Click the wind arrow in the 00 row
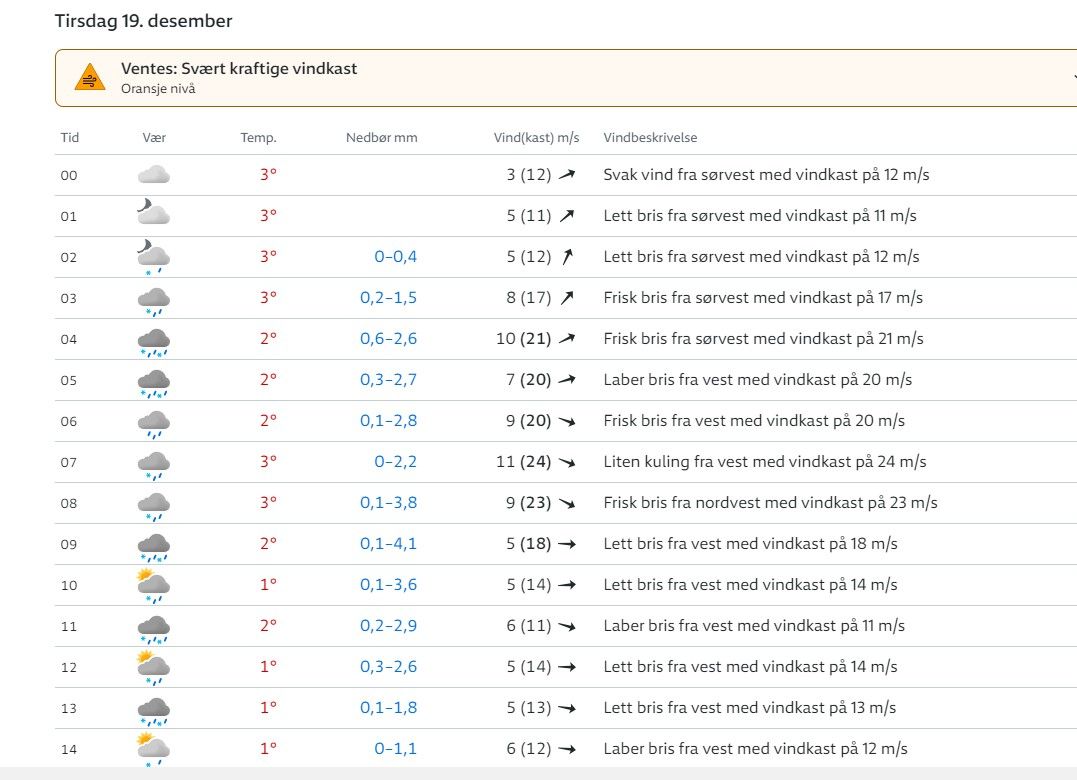 click(x=567, y=175)
